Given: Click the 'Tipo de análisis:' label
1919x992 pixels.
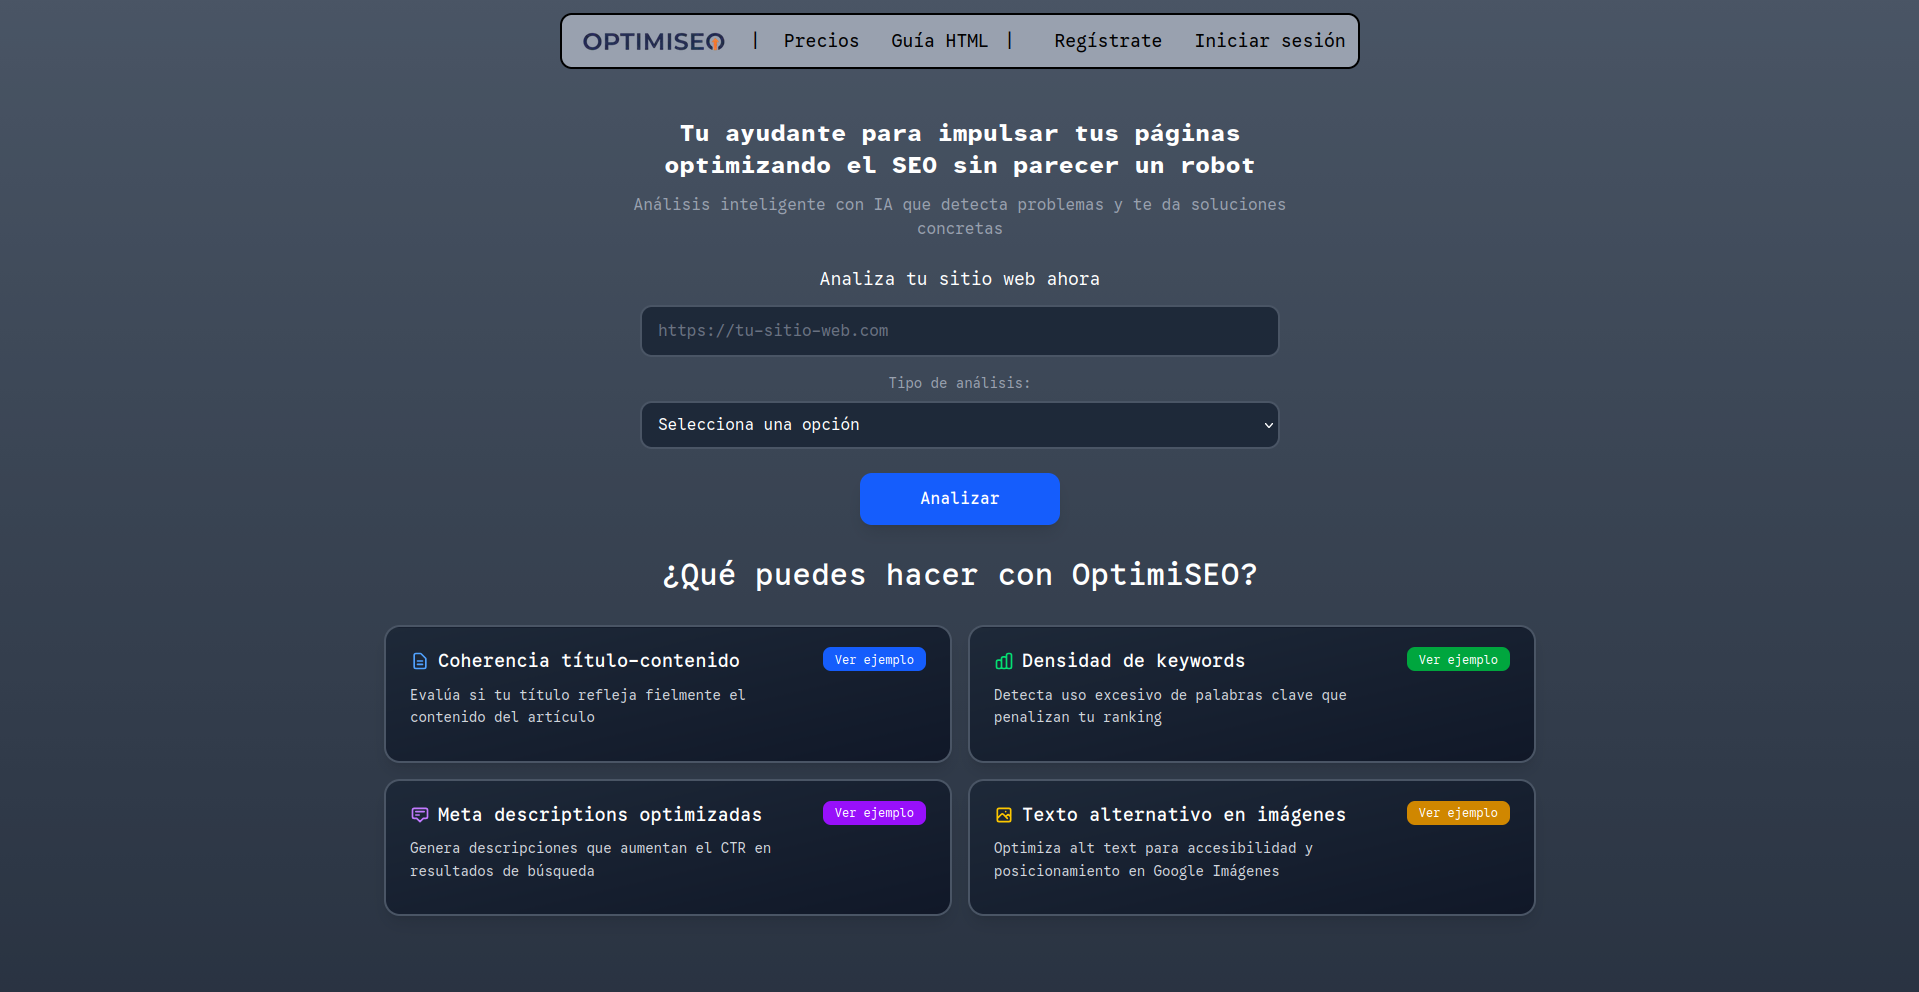Looking at the screenshot, I should pos(960,383).
